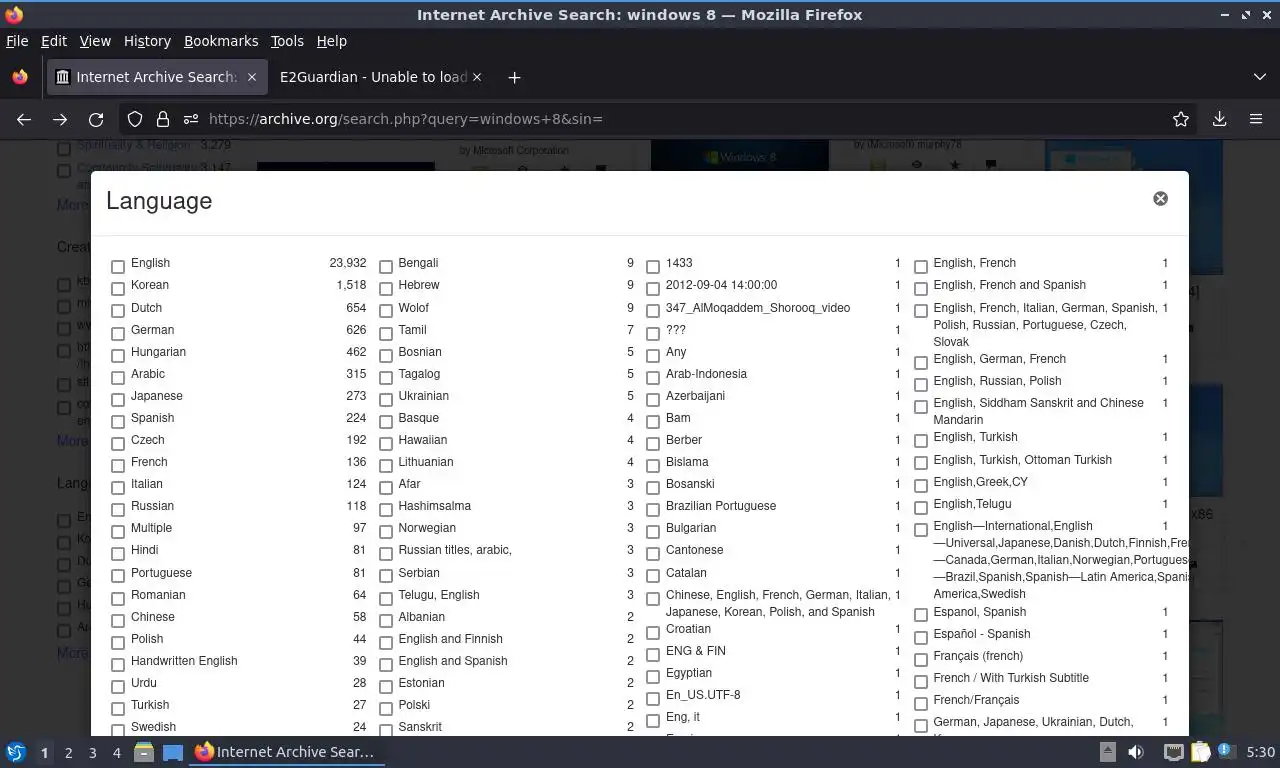This screenshot has height=768, width=1280.
Task: Switch to workspace 4 in taskbar
Action: [x=116, y=753]
